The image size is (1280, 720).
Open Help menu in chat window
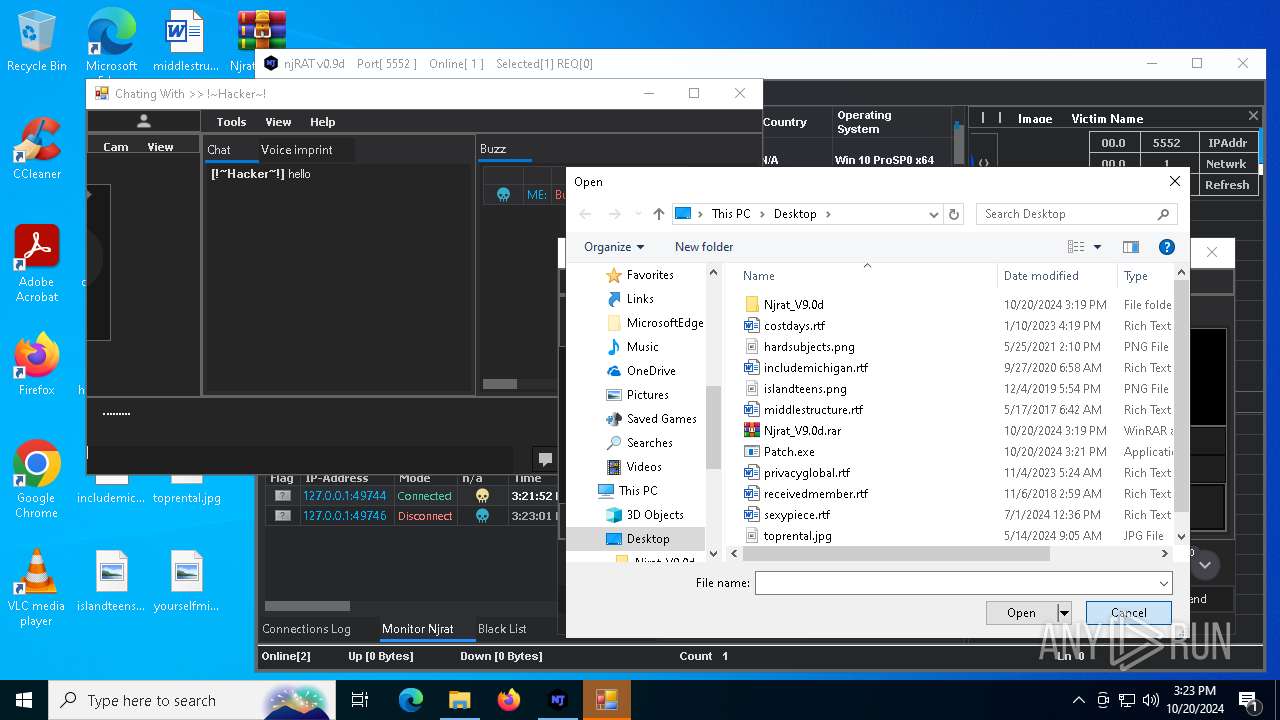[322, 122]
